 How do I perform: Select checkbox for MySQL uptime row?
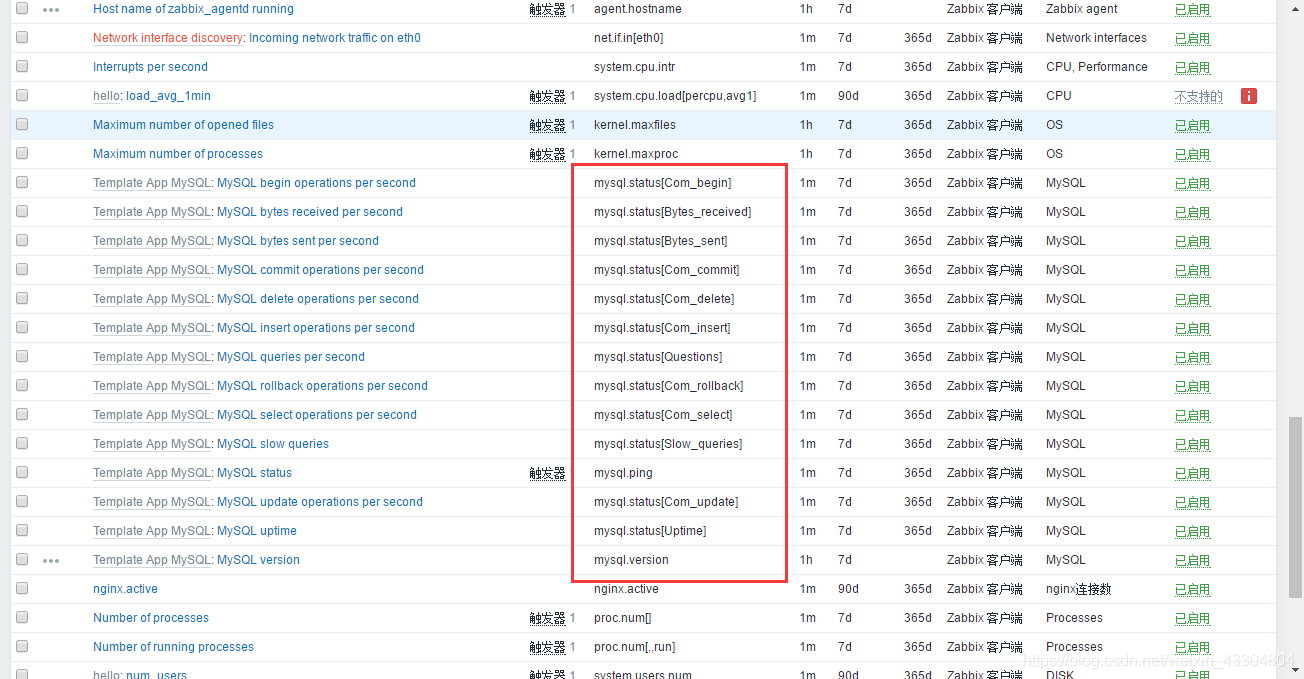coord(22,530)
